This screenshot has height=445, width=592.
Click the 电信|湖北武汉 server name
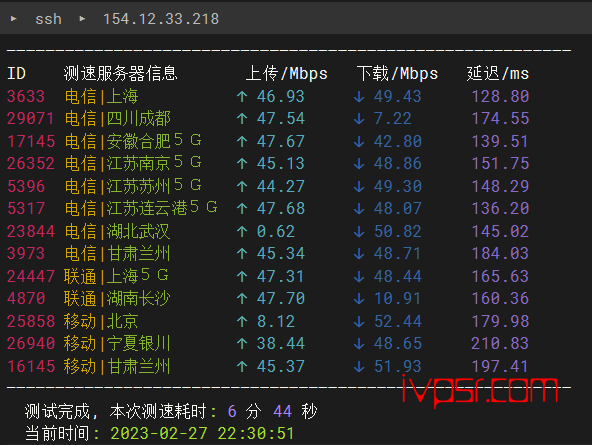coord(118,231)
